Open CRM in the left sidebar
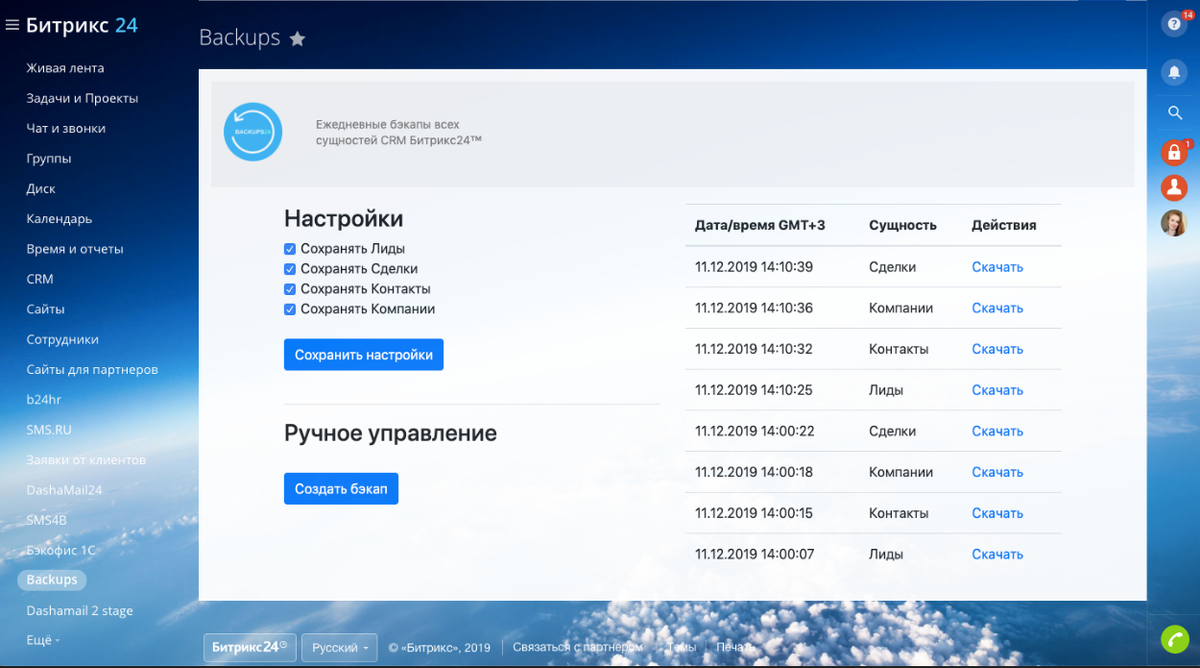Screen dimensions: 1200x668 pyautogui.click(x=39, y=279)
